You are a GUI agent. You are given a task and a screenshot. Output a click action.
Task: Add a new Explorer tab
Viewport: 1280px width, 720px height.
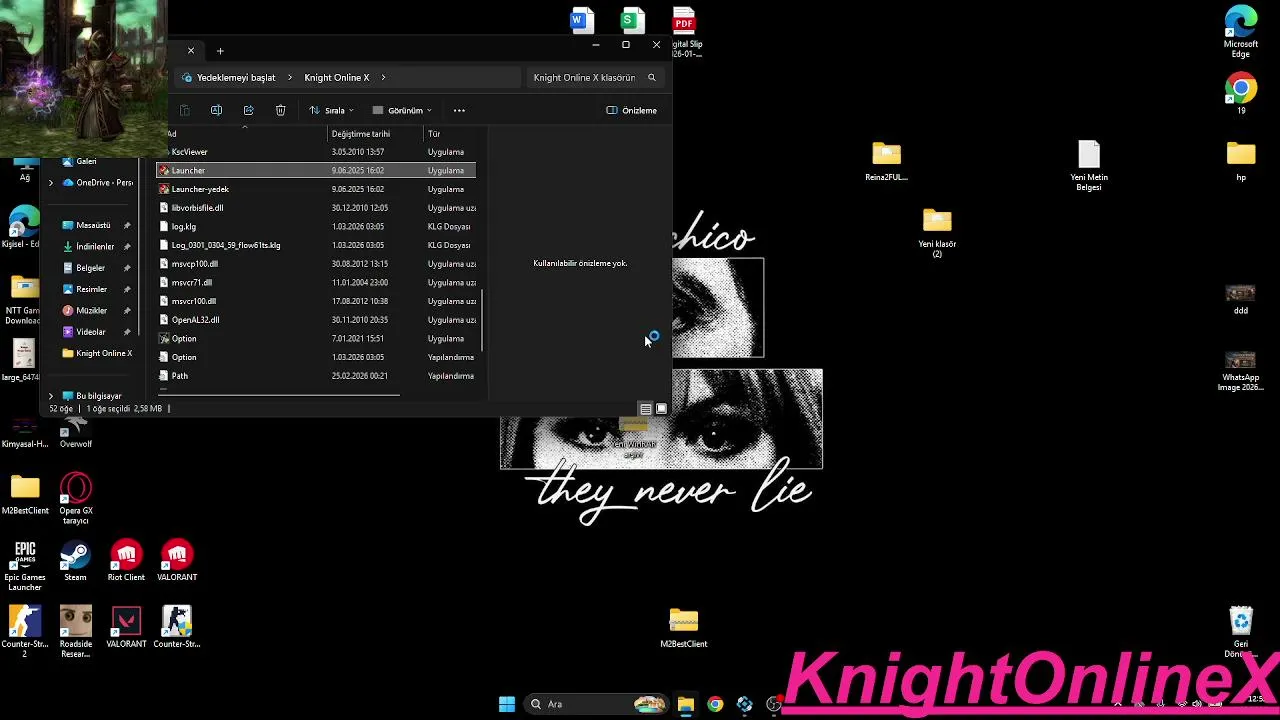tap(220, 51)
